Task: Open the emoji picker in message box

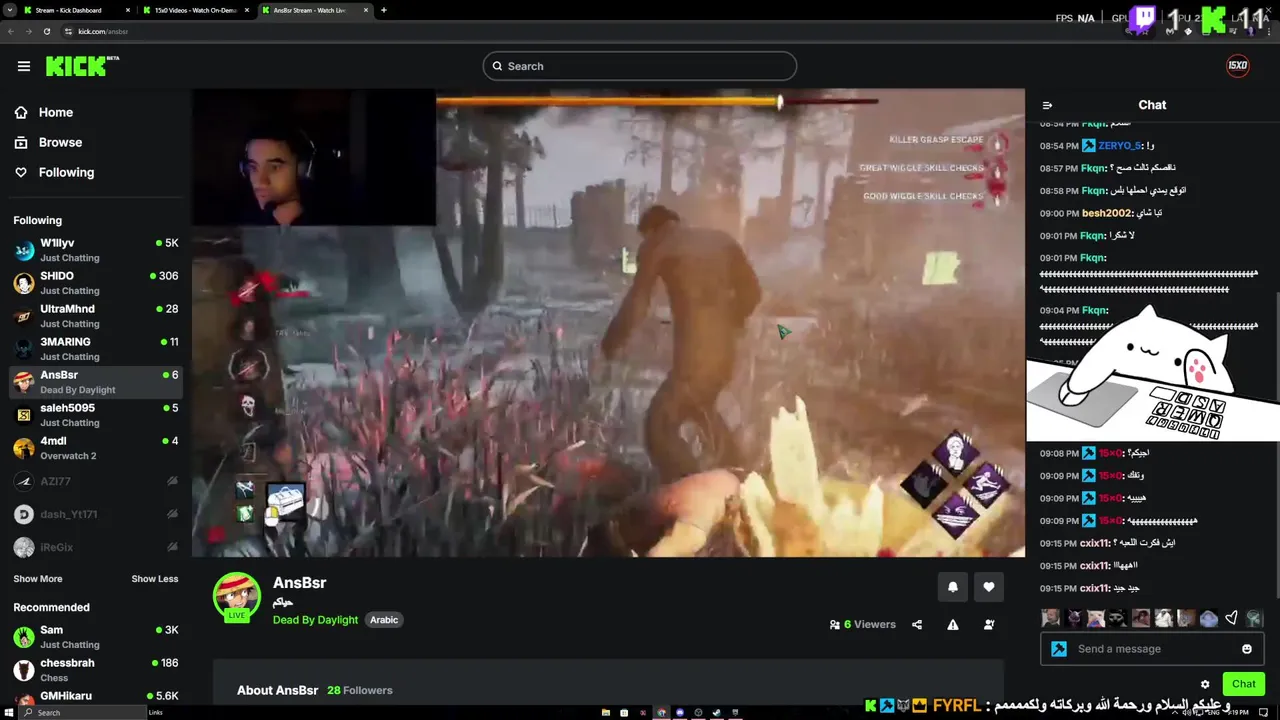Action: tap(1247, 649)
